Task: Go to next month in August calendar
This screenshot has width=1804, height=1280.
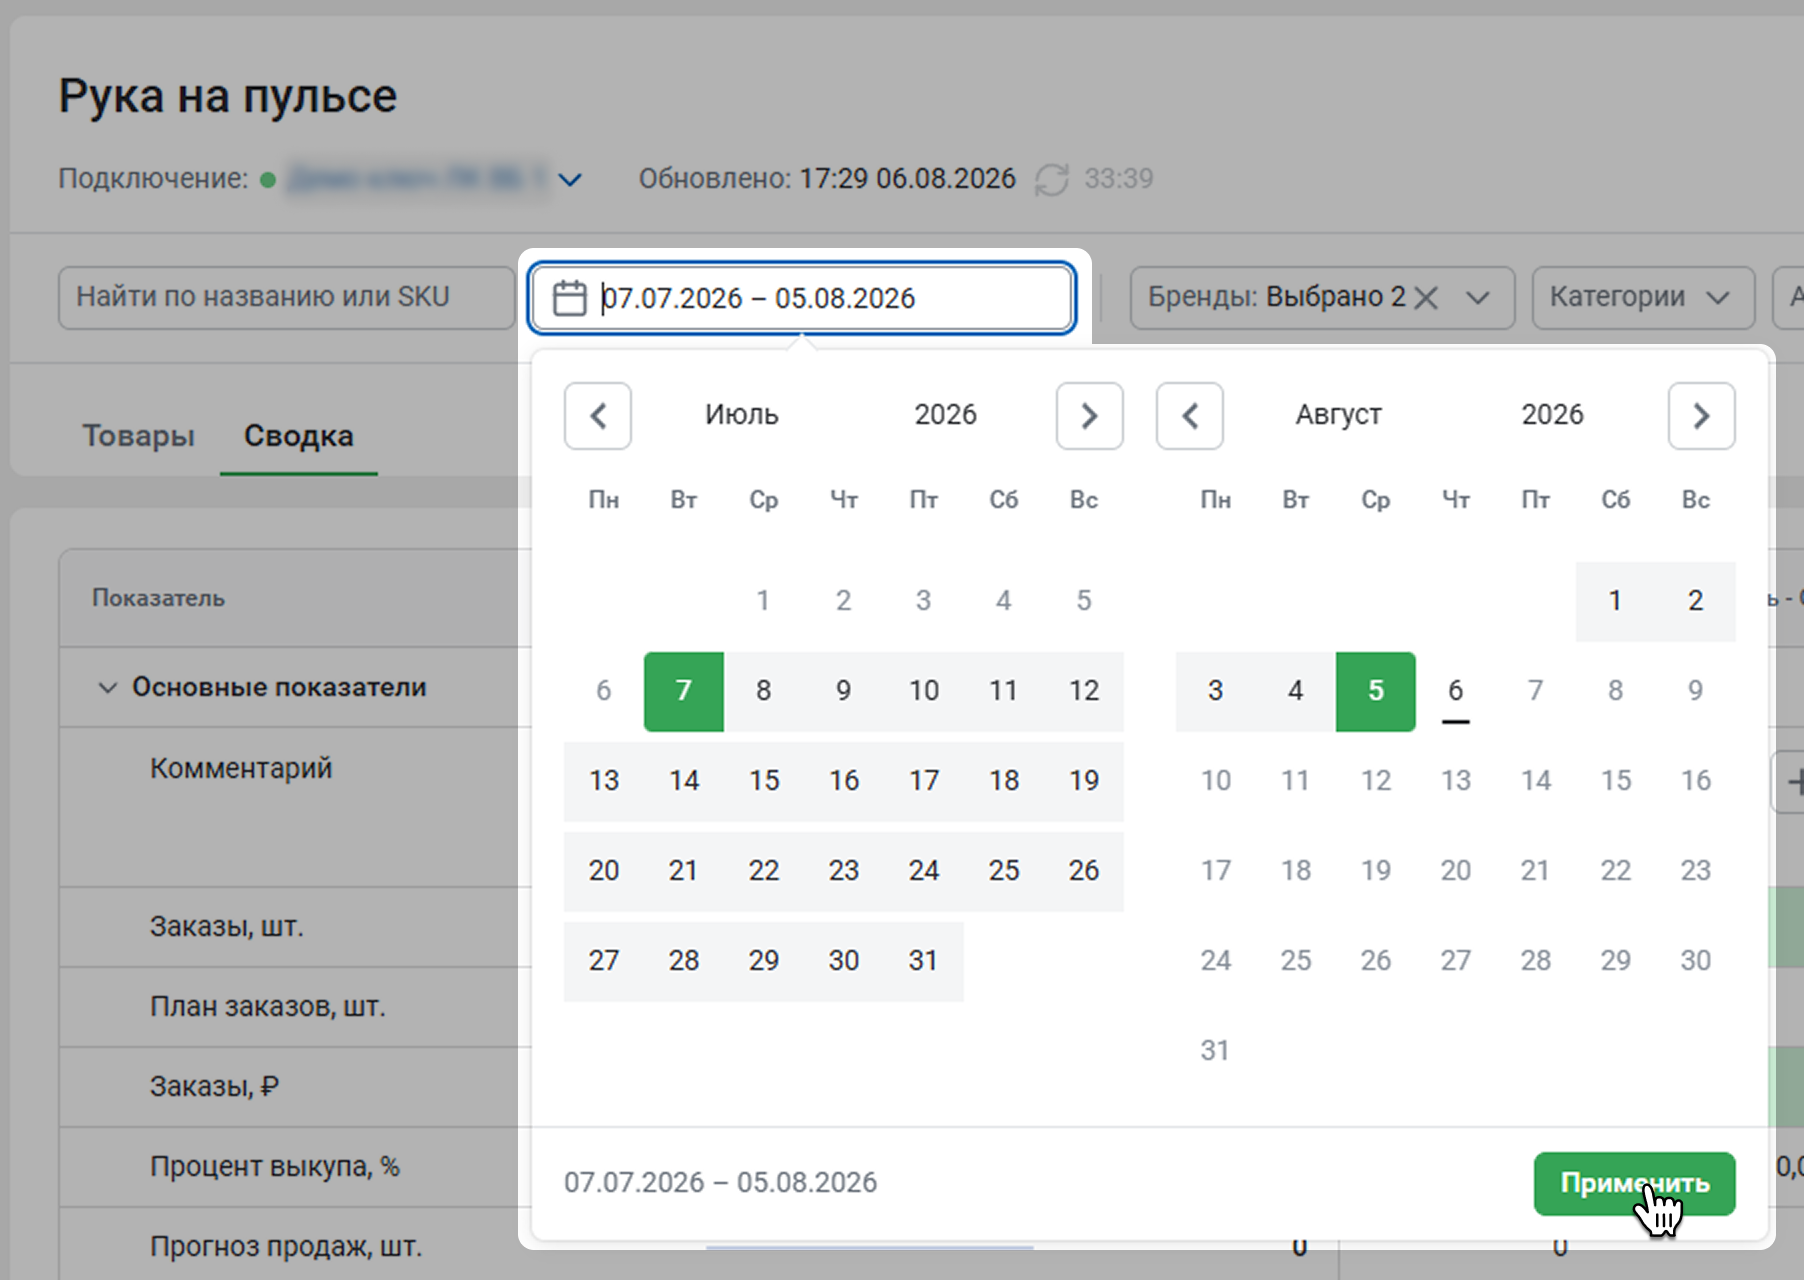Action: (1702, 416)
